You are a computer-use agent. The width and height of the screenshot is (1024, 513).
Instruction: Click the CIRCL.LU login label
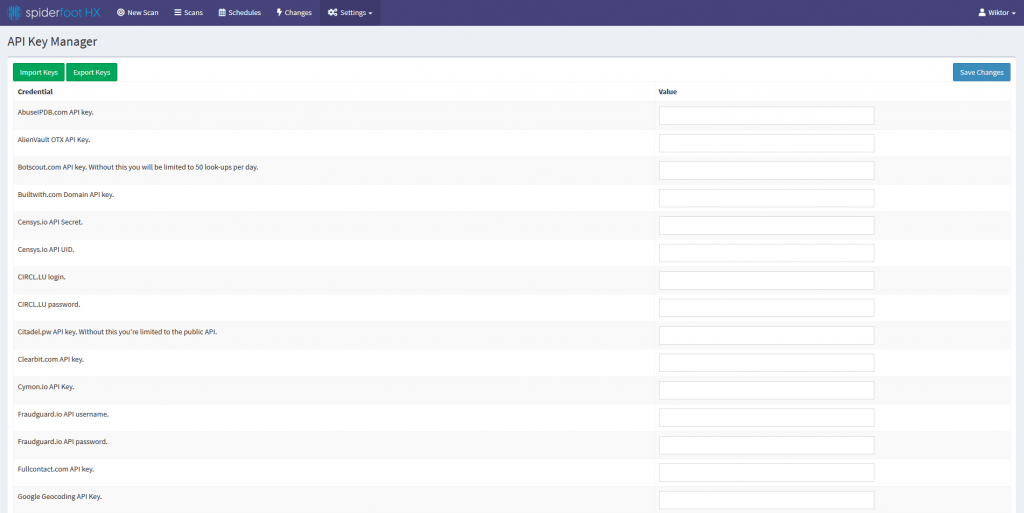tap(42, 277)
